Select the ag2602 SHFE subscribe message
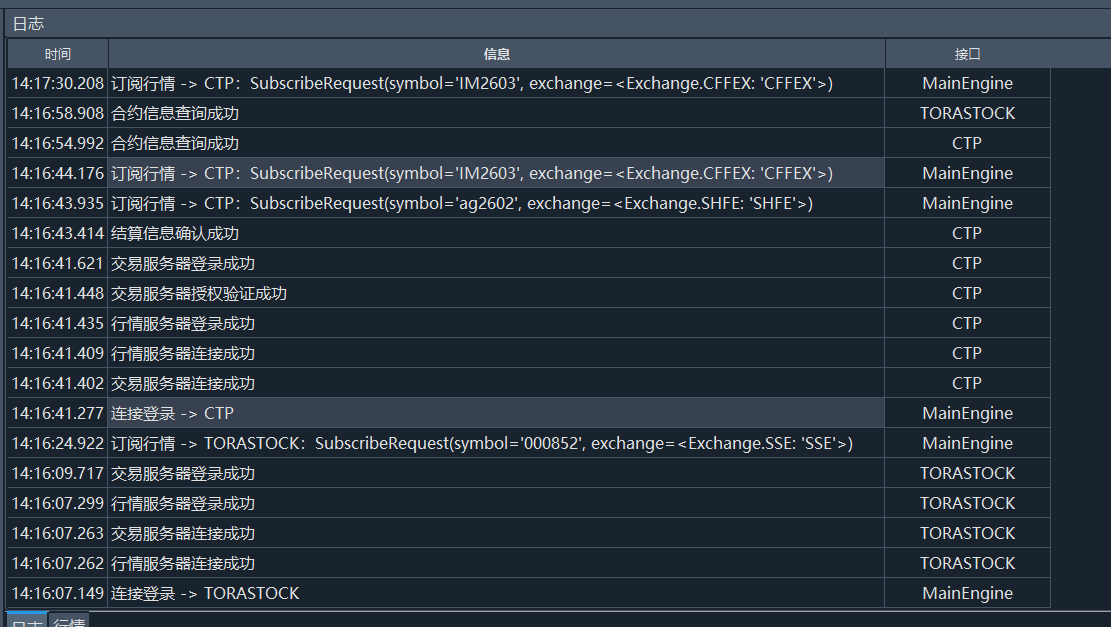The width and height of the screenshot is (1111, 627). pyautogui.click(x=461, y=203)
